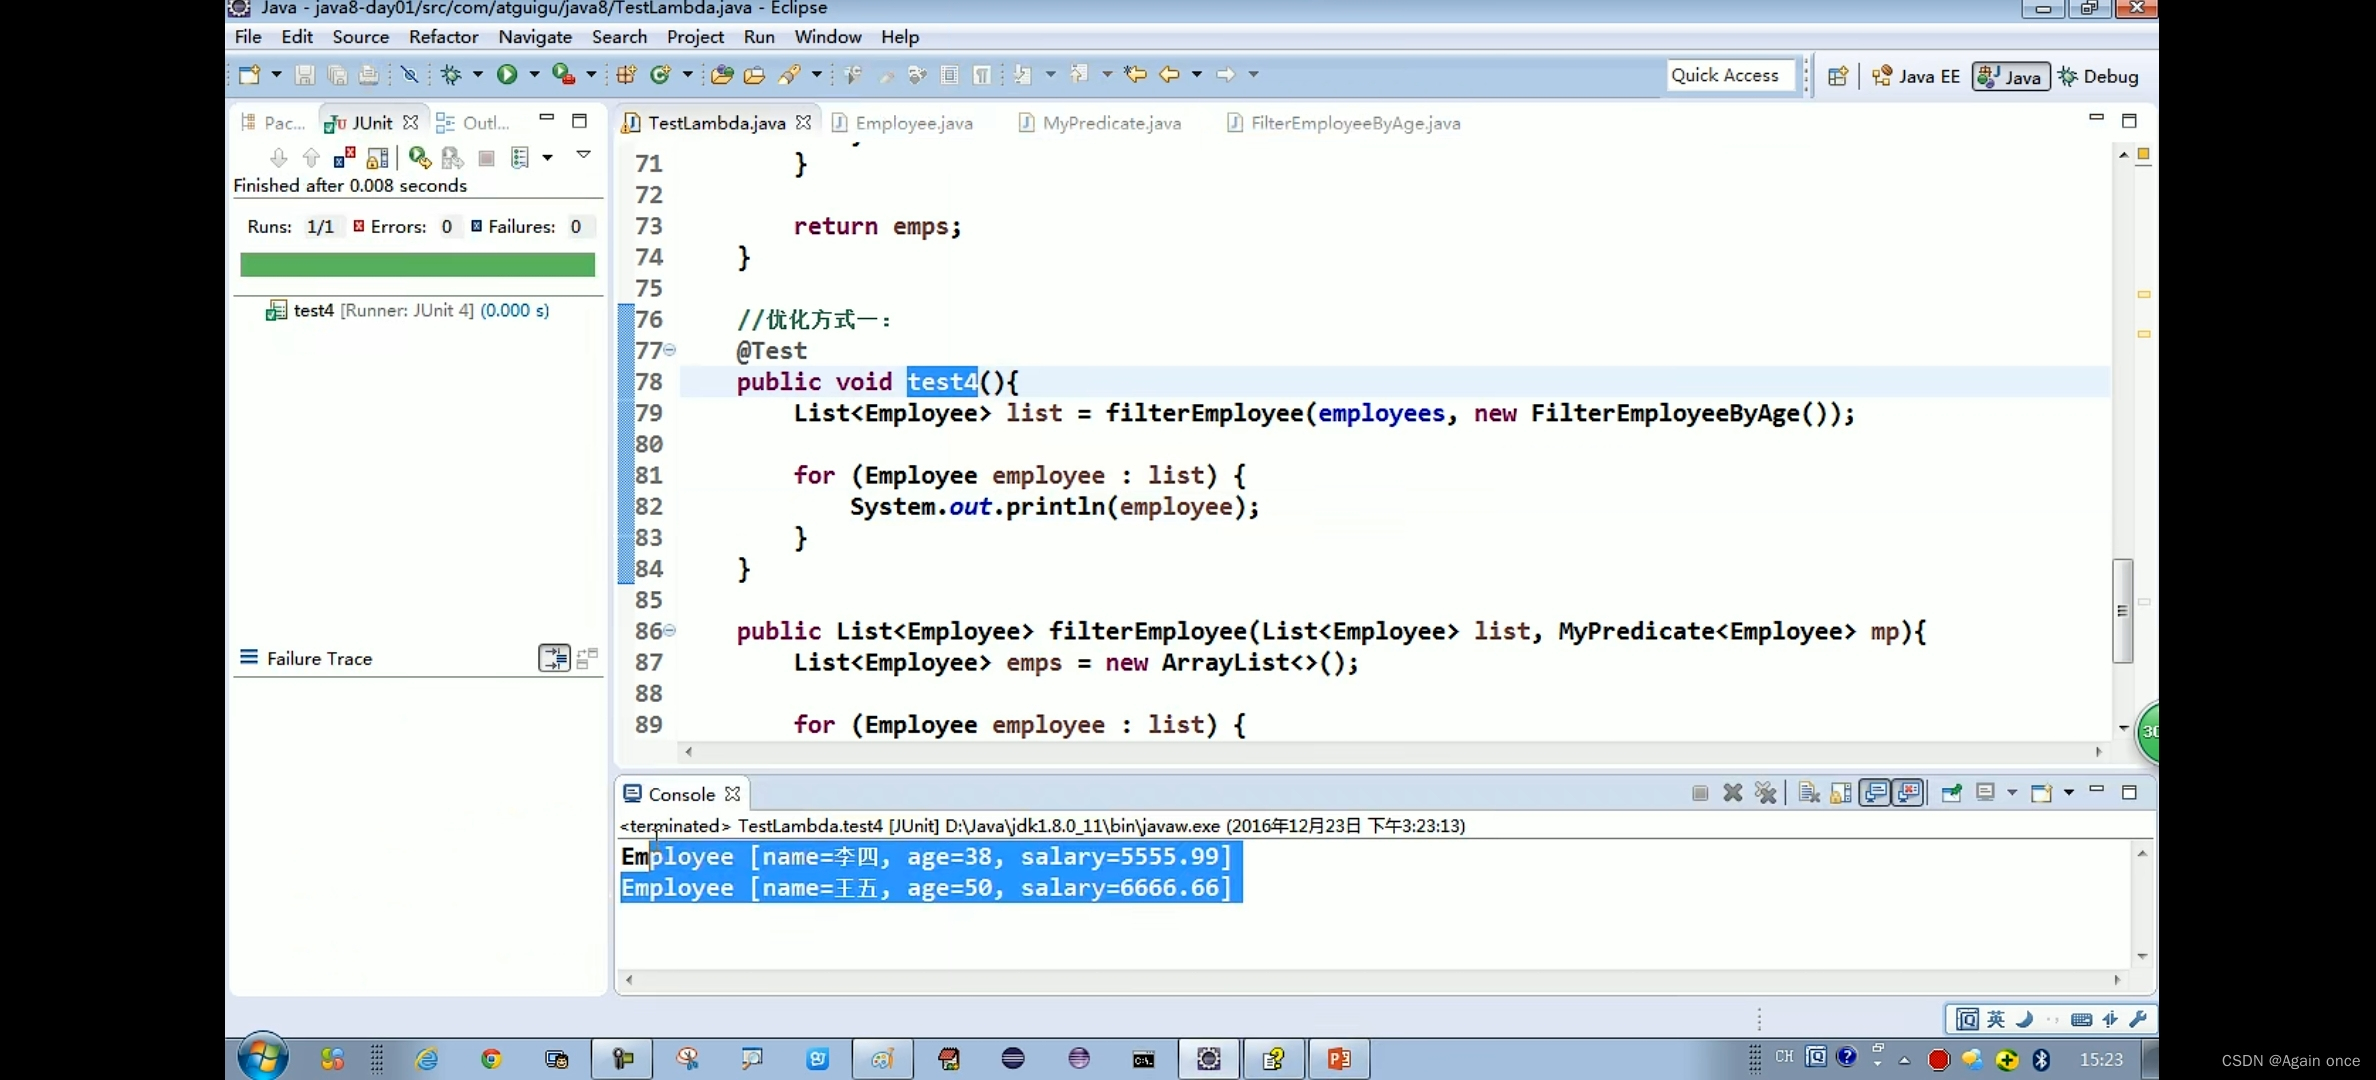Image resolution: width=2376 pixels, height=1080 pixels.
Task: Open the File menu
Action: coord(247,37)
